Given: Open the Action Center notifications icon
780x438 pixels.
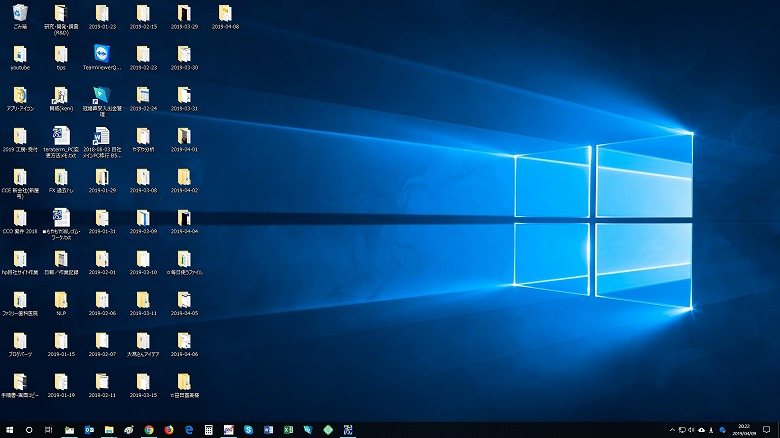Looking at the screenshot, I should pyautogui.click(x=767, y=430).
